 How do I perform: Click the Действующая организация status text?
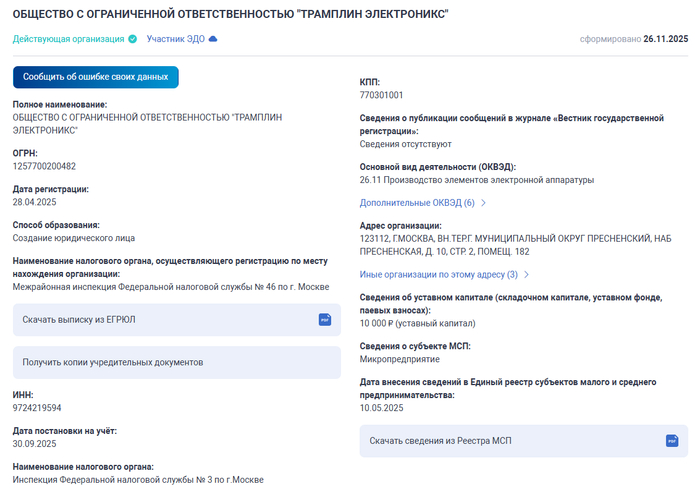(x=68, y=39)
